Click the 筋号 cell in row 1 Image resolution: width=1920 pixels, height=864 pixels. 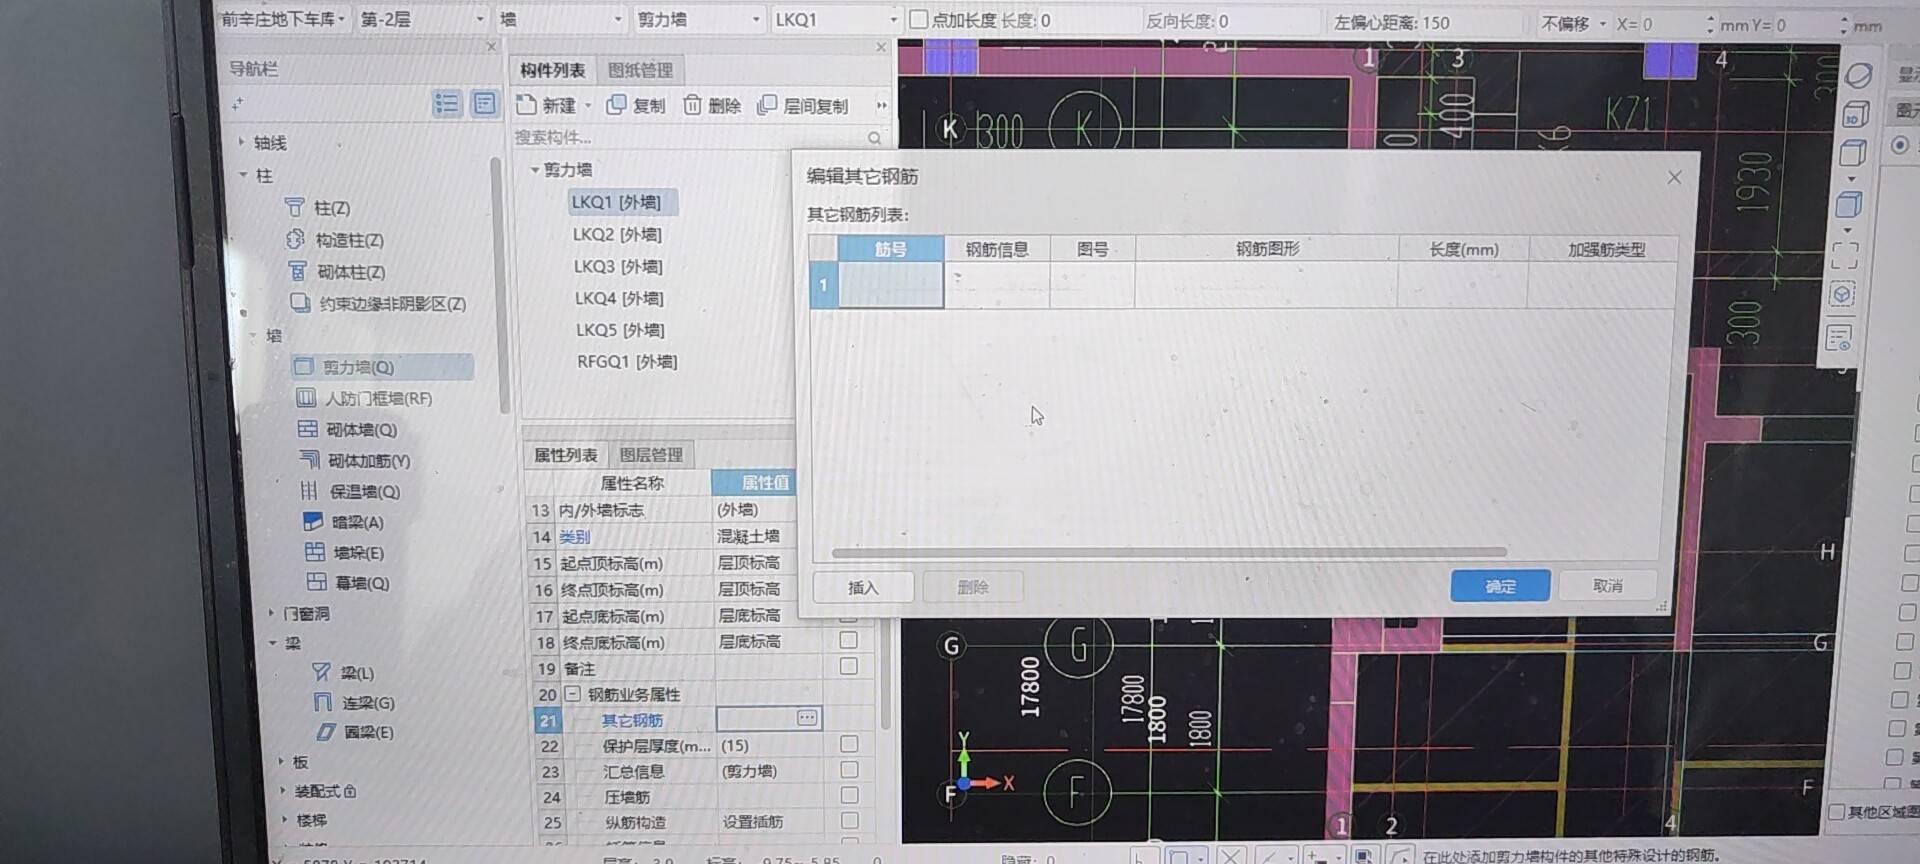[x=890, y=285]
